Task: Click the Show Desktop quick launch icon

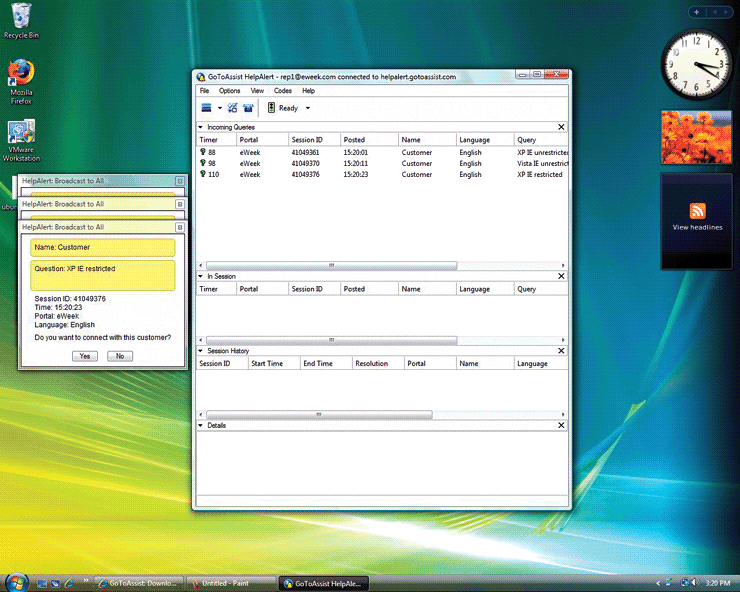Action: pos(42,584)
